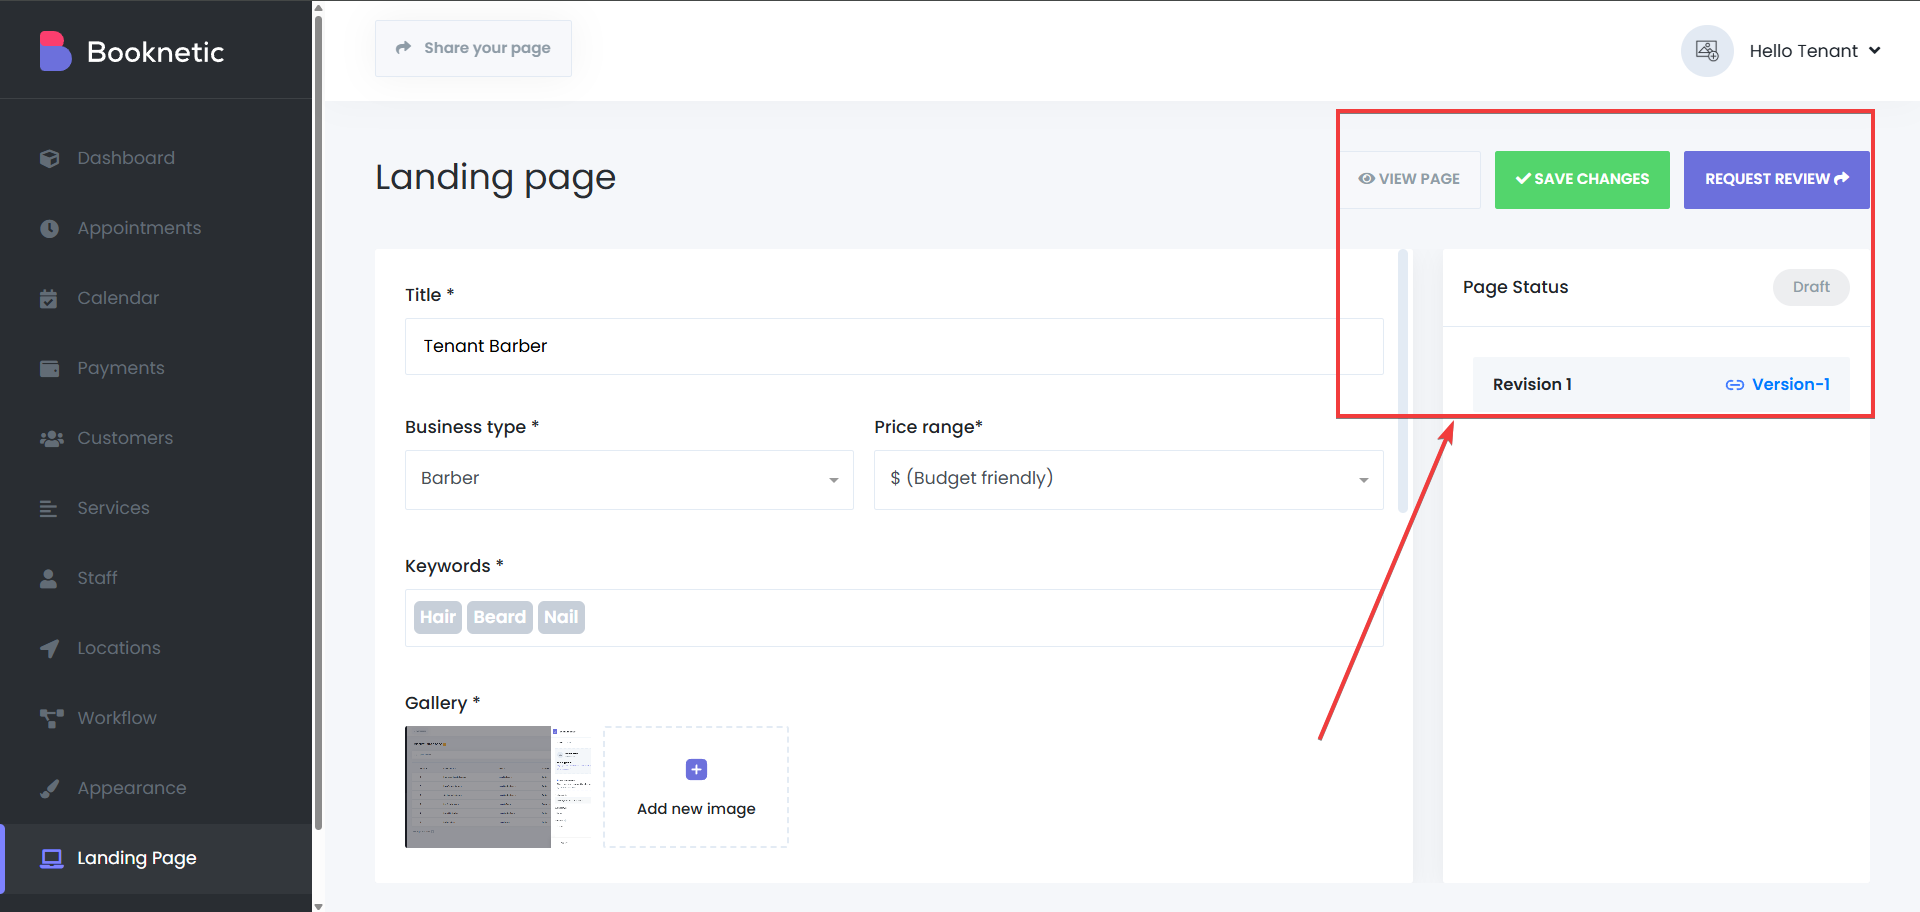1920x912 pixels.
Task: Open the gallery image thumbnail
Action: [499, 787]
